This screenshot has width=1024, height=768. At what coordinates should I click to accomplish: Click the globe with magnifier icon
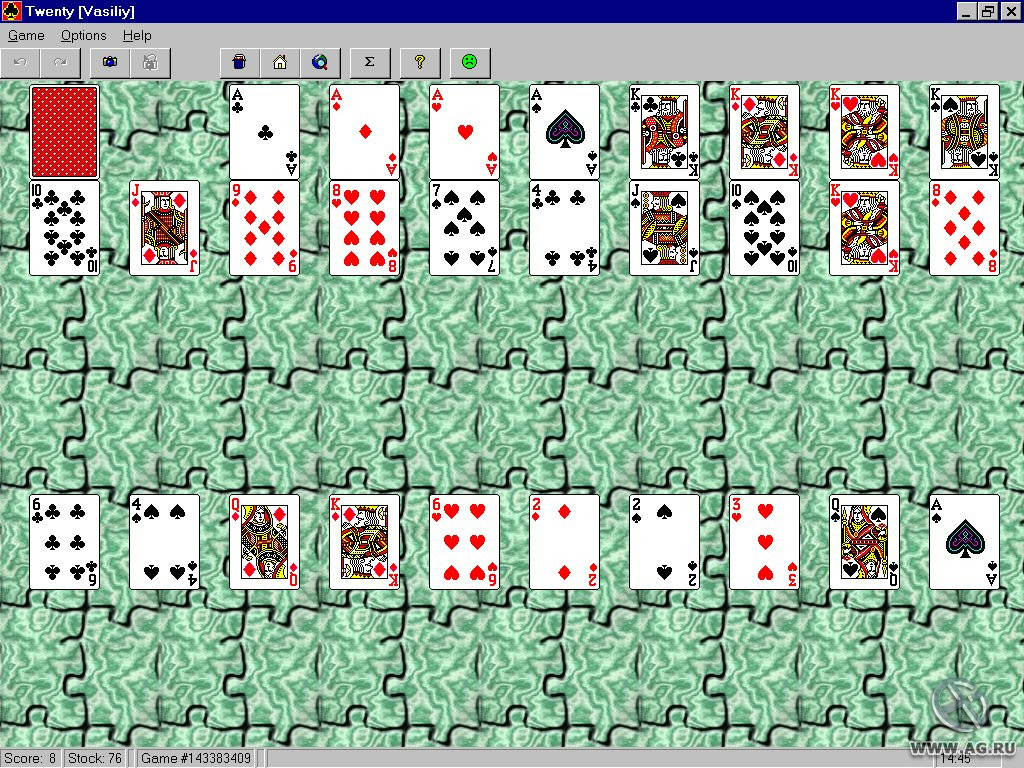click(320, 63)
